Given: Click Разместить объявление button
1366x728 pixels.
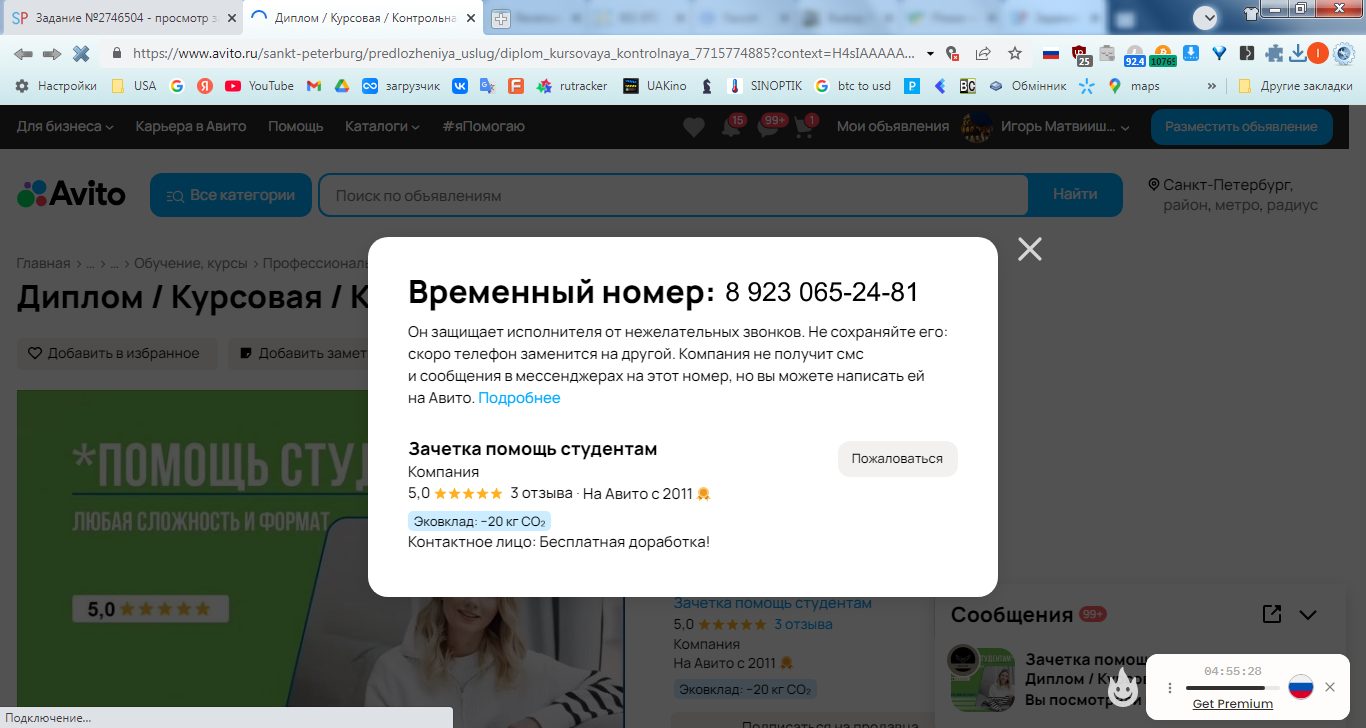Looking at the screenshot, I should pyautogui.click(x=1241, y=127).
